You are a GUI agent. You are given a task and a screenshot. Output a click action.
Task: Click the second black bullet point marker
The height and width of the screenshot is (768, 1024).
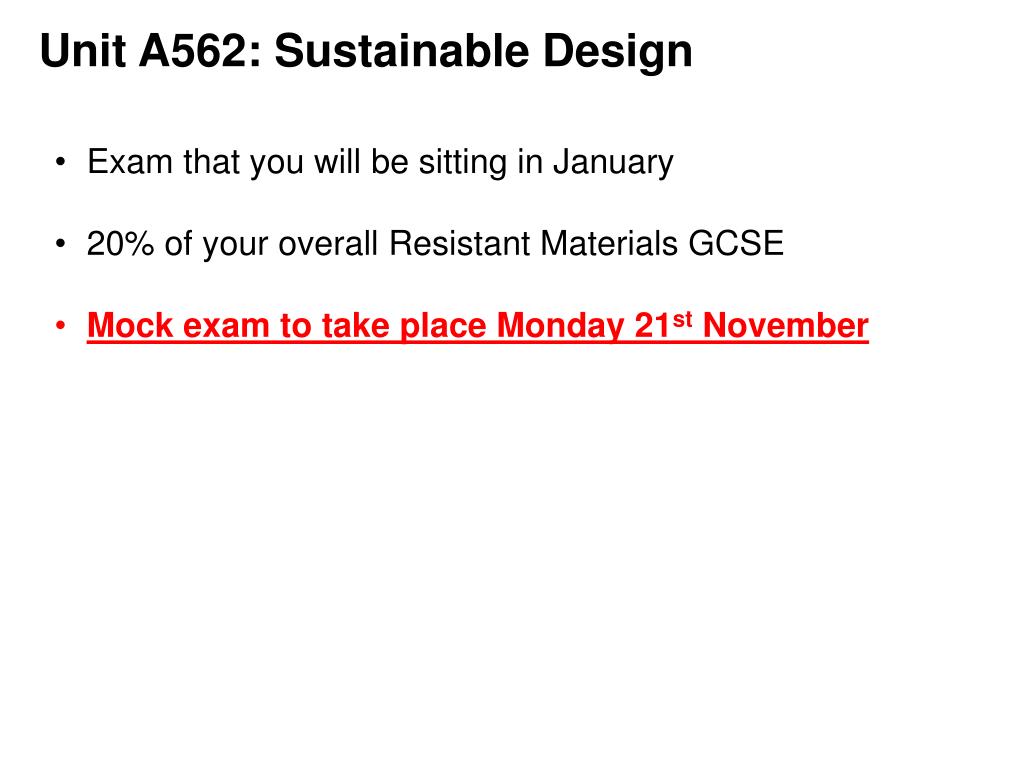pos(61,243)
